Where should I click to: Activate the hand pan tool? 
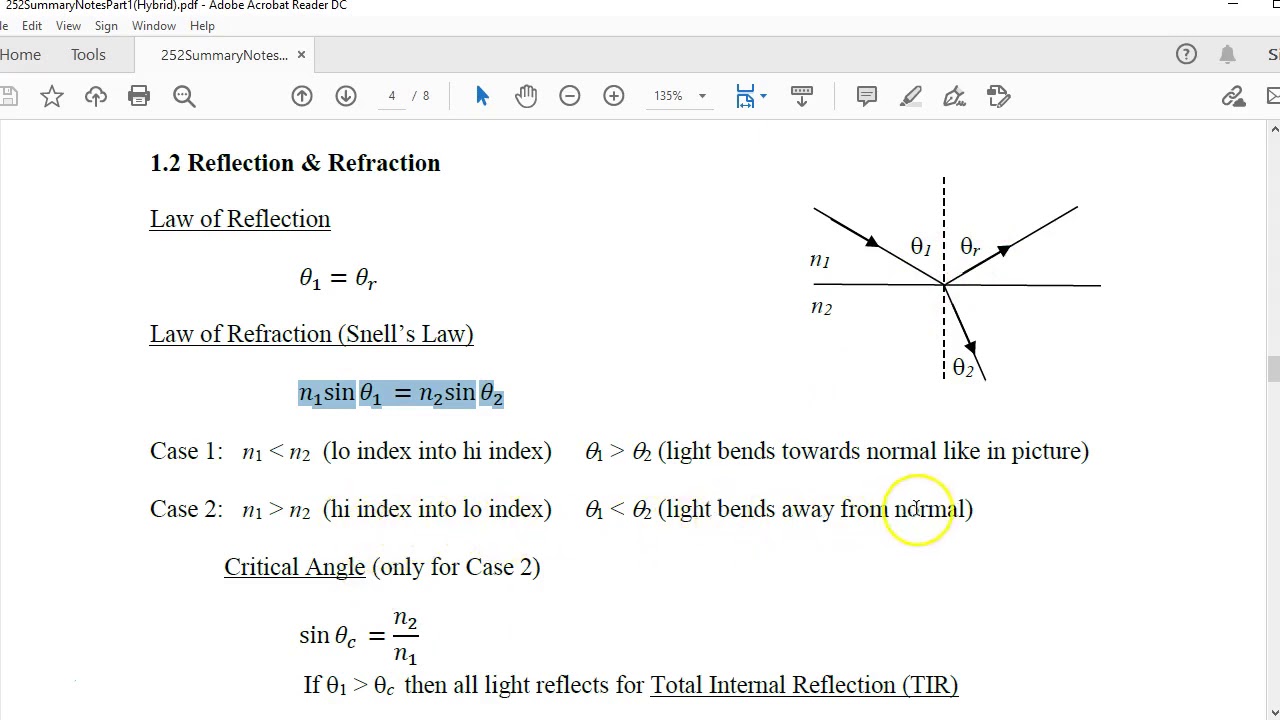pos(526,96)
